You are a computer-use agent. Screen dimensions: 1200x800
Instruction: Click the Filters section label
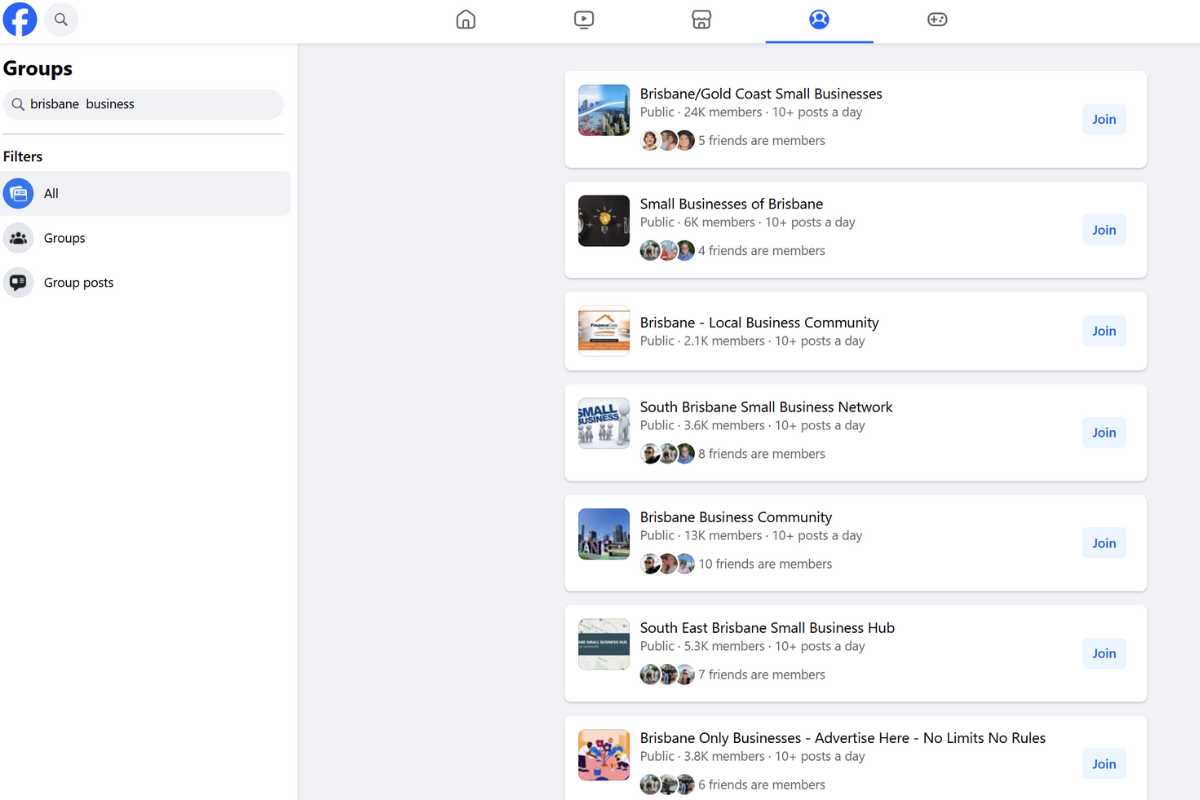(x=23, y=157)
